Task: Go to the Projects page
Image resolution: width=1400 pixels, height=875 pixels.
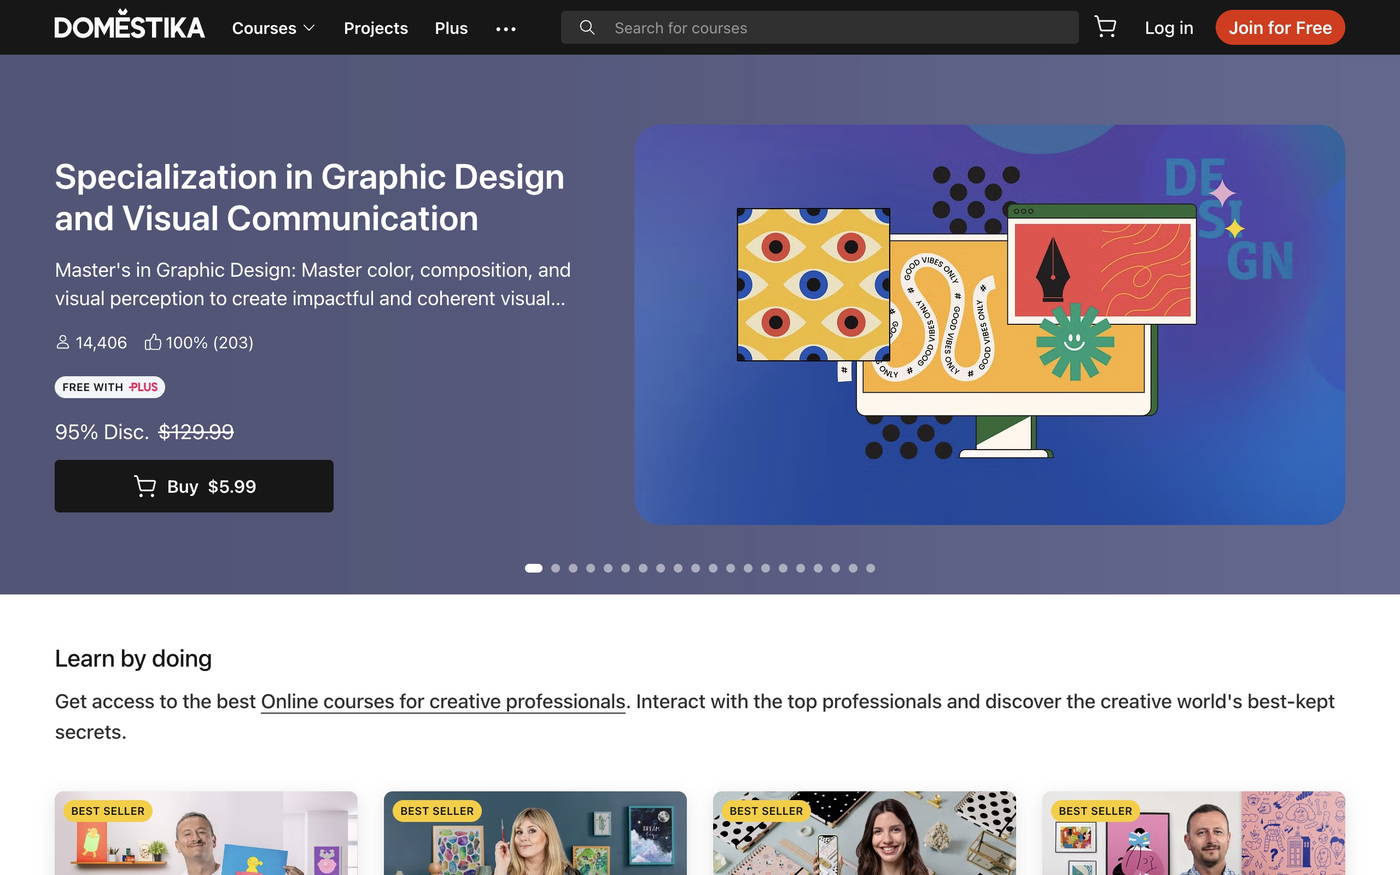Action: point(375,28)
